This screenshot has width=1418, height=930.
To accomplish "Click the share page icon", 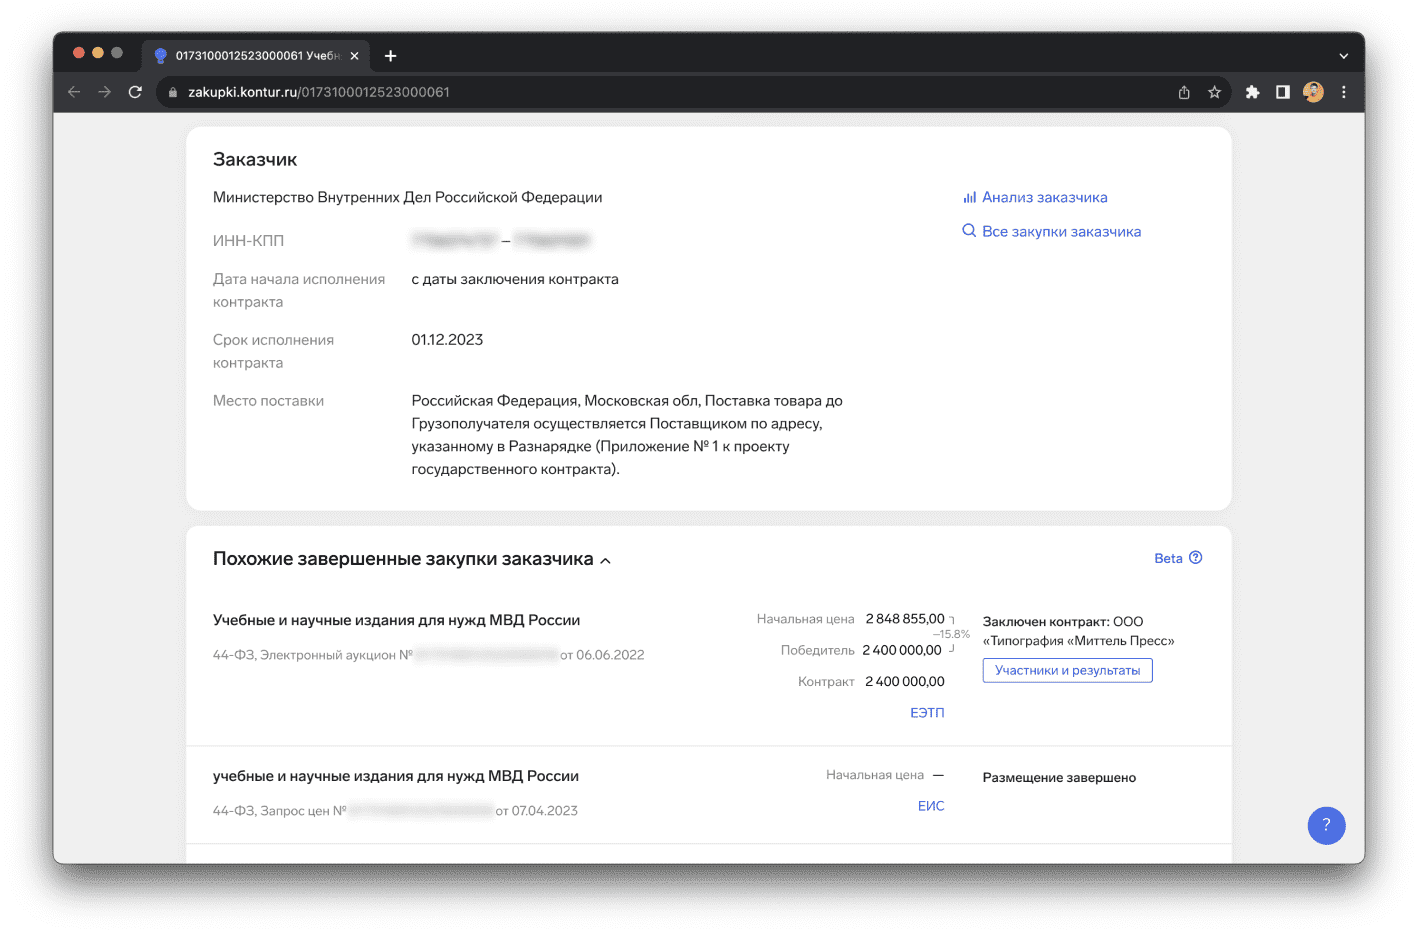I will 1184,92.
